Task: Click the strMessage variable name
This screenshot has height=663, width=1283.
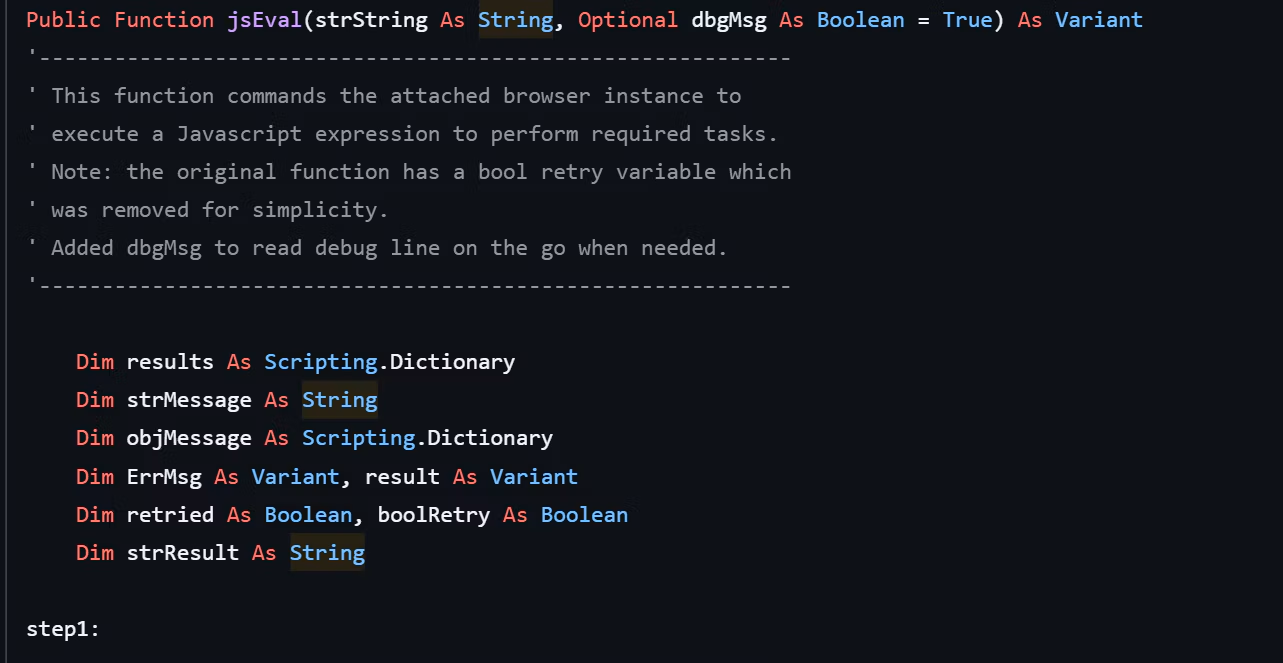Action: coord(189,400)
